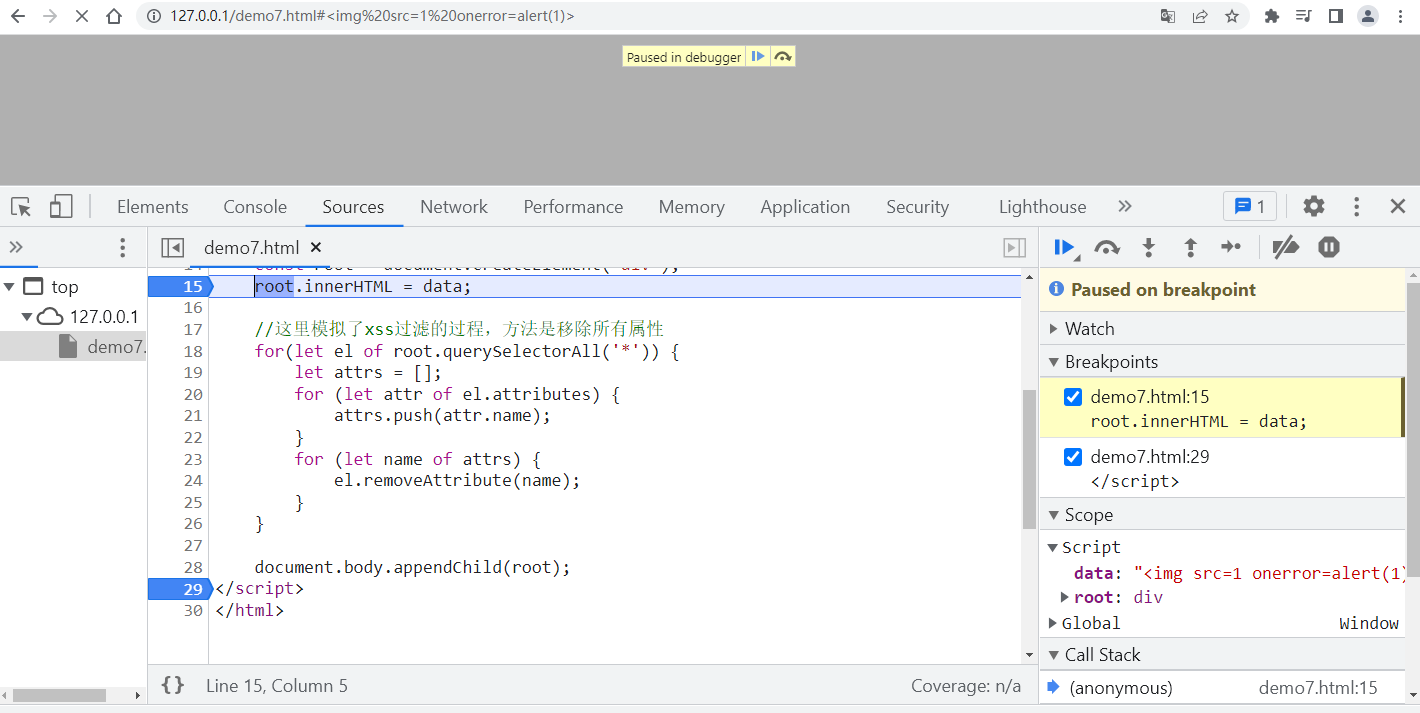Show more DevTools tabs
This screenshot has width=1420, height=713.
click(x=1125, y=207)
